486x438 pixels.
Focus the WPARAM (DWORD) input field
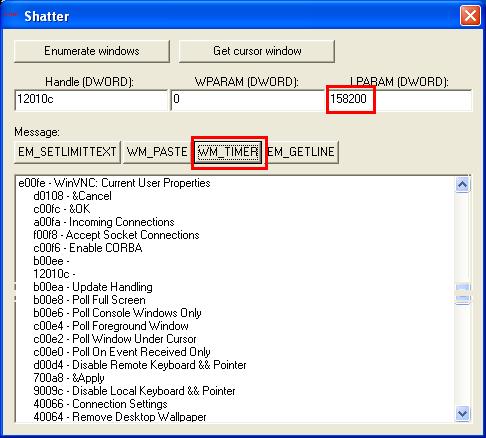(x=248, y=99)
